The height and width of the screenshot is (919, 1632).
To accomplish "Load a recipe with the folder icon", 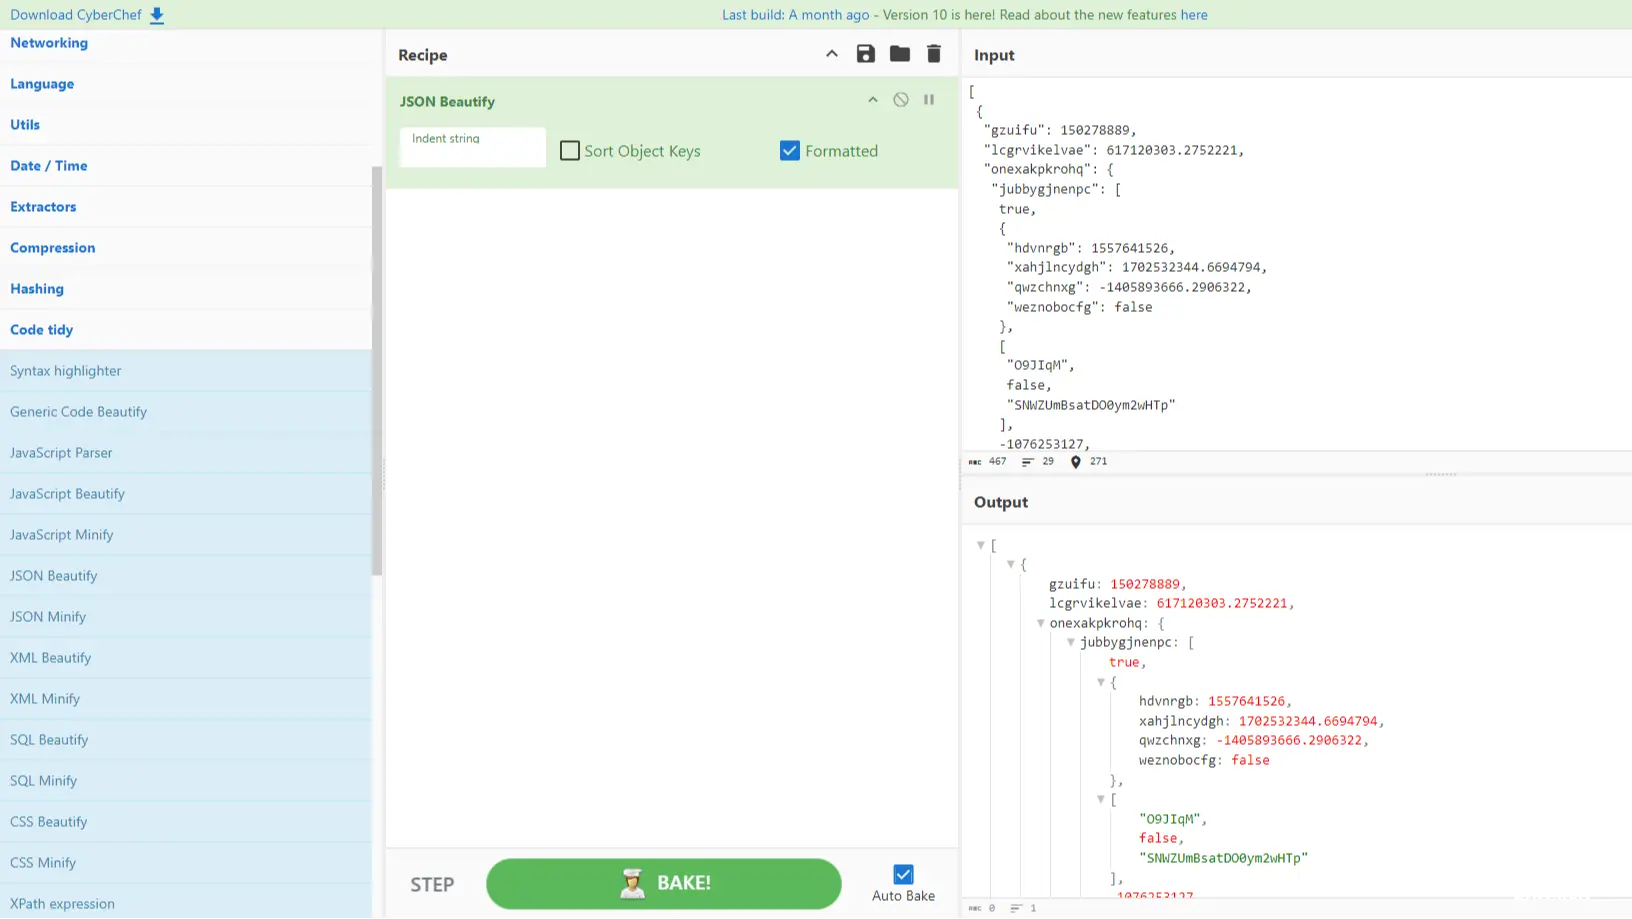I will point(900,54).
